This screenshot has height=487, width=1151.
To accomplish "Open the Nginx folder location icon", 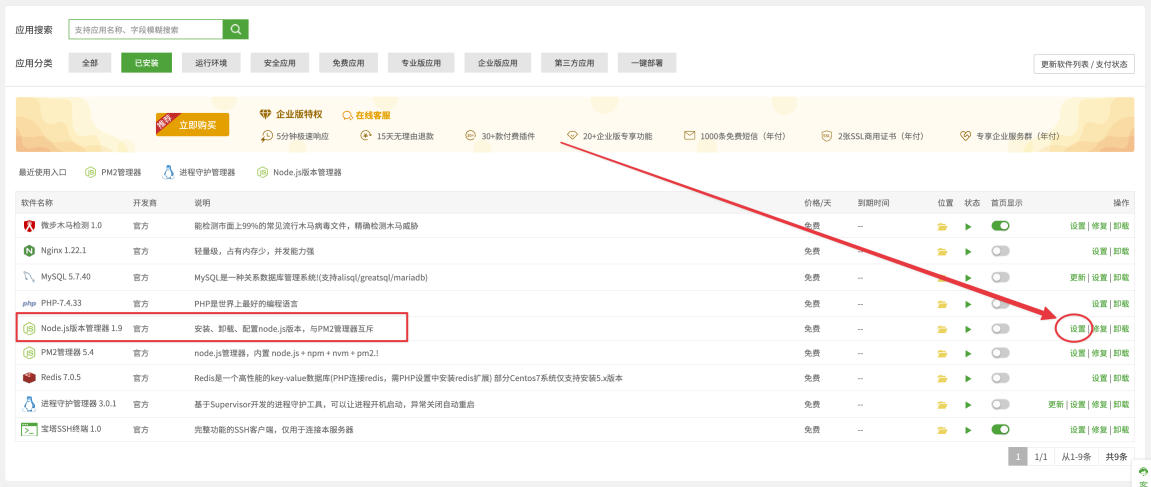I will pyautogui.click(x=941, y=252).
